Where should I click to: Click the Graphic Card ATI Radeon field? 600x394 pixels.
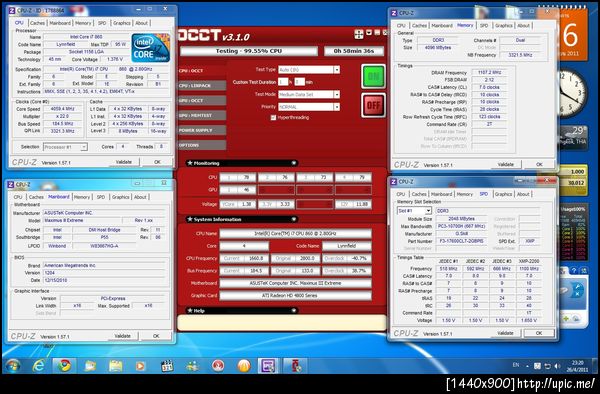click(295, 296)
